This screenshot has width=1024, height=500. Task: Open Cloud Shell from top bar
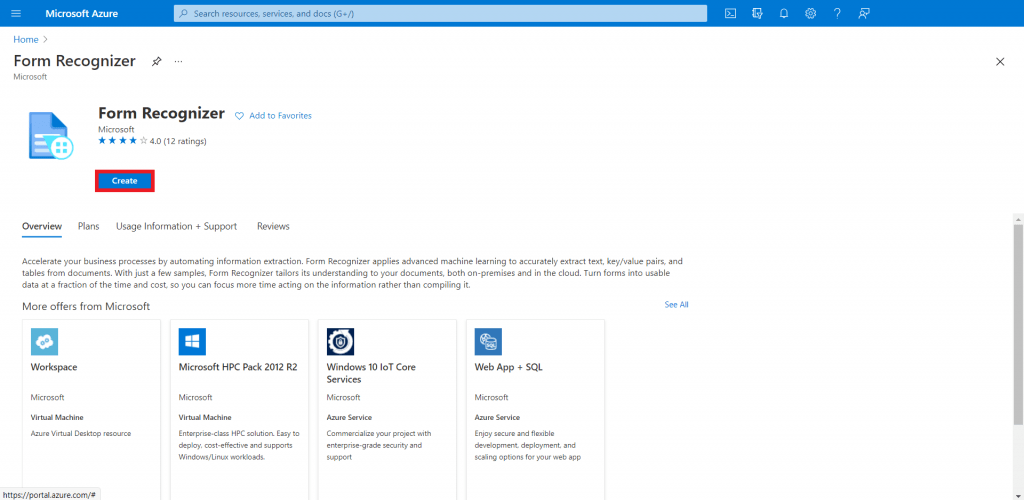click(731, 13)
